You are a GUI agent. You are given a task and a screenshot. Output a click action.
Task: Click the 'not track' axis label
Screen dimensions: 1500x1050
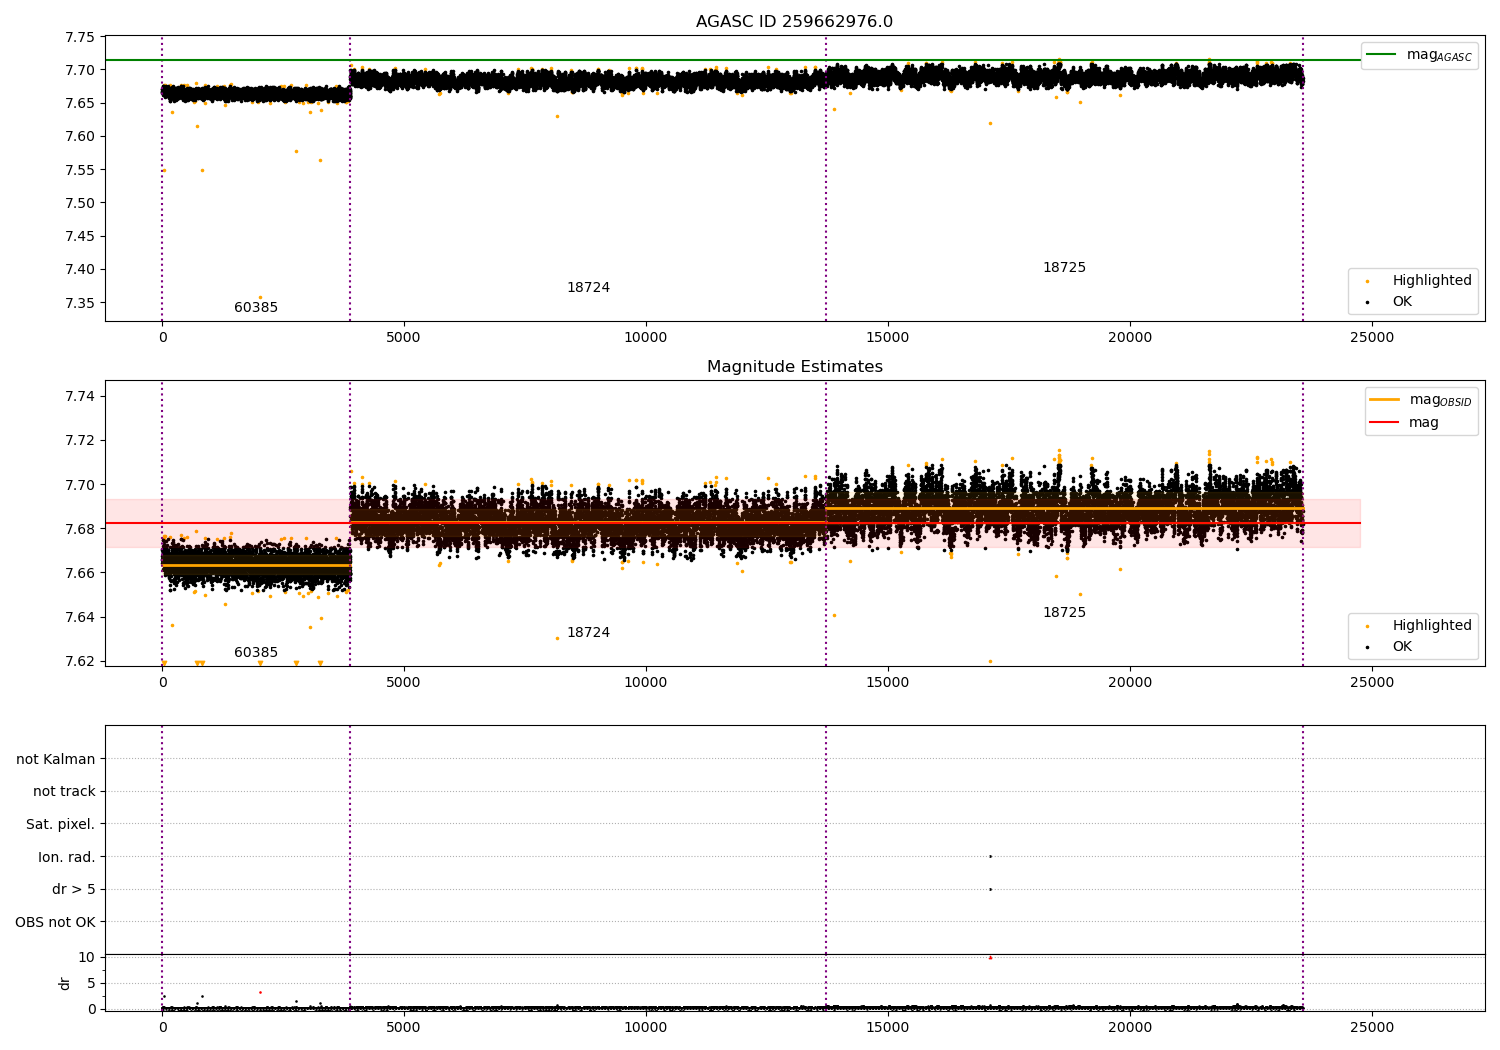[64, 792]
